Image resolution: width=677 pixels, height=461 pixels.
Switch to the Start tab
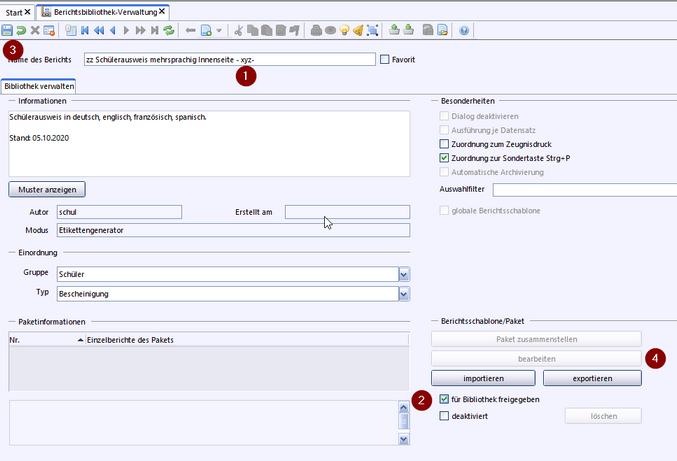pos(12,10)
